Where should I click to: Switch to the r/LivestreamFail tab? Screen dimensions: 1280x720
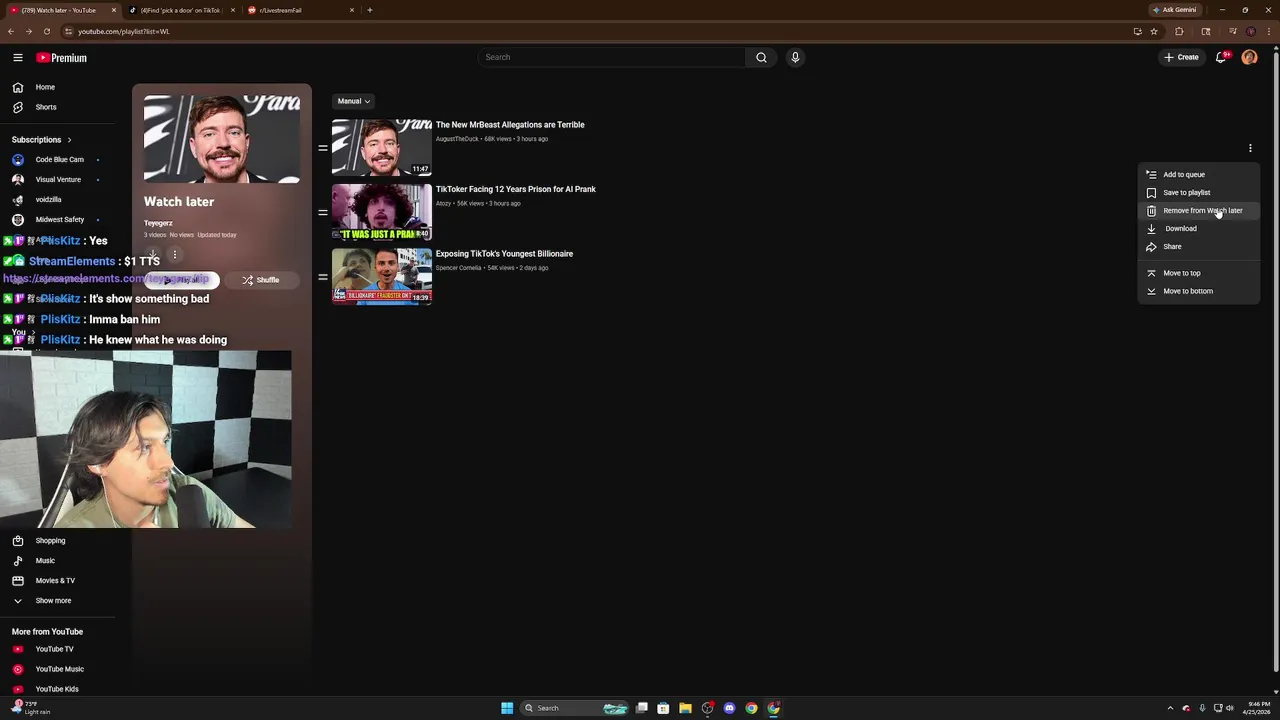point(298,10)
